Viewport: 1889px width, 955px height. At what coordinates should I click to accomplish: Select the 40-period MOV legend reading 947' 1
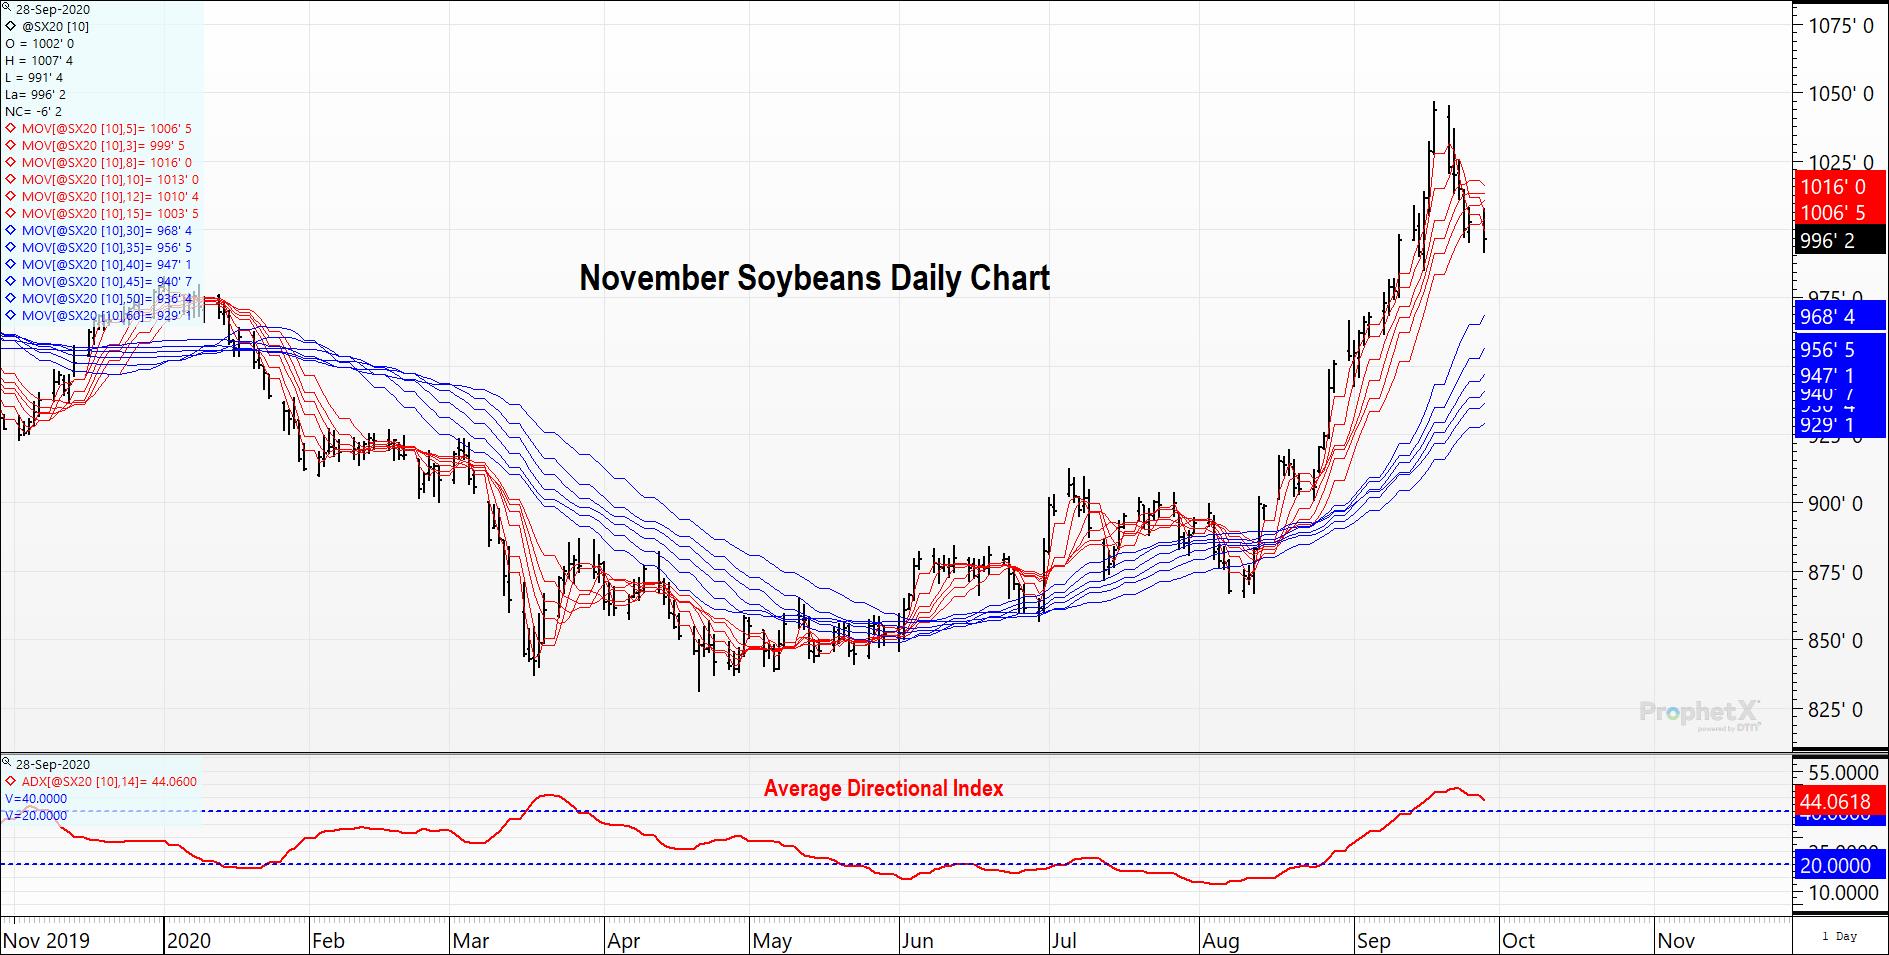pyautogui.click(x=107, y=265)
